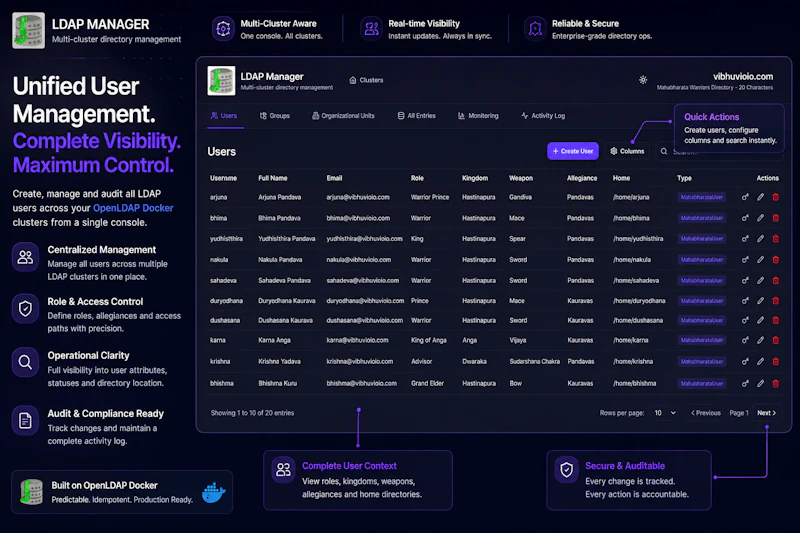The height and width of the screenshot is (533, 800).
Task: Edit the arjuna user with the pencil icon
Action: 760,197
